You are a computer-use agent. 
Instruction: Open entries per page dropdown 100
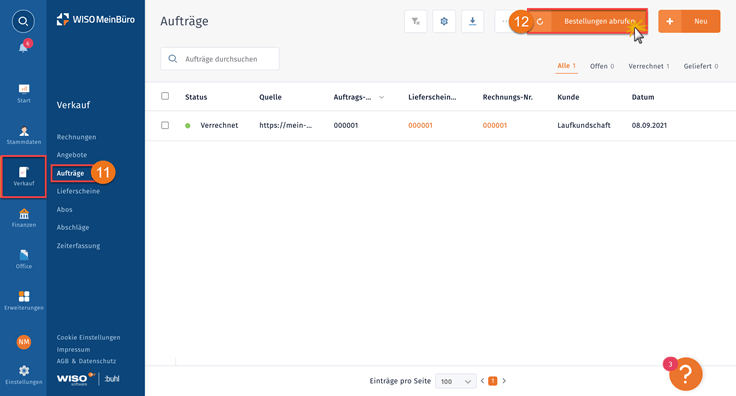pos(455,381)
